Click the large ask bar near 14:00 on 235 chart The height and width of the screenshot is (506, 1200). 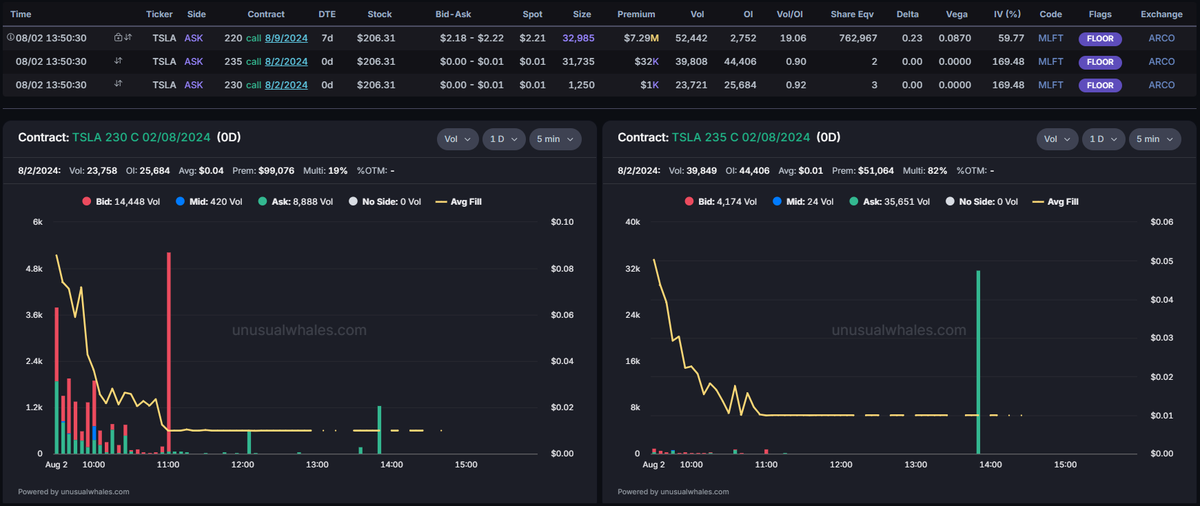tap(978, 362)
